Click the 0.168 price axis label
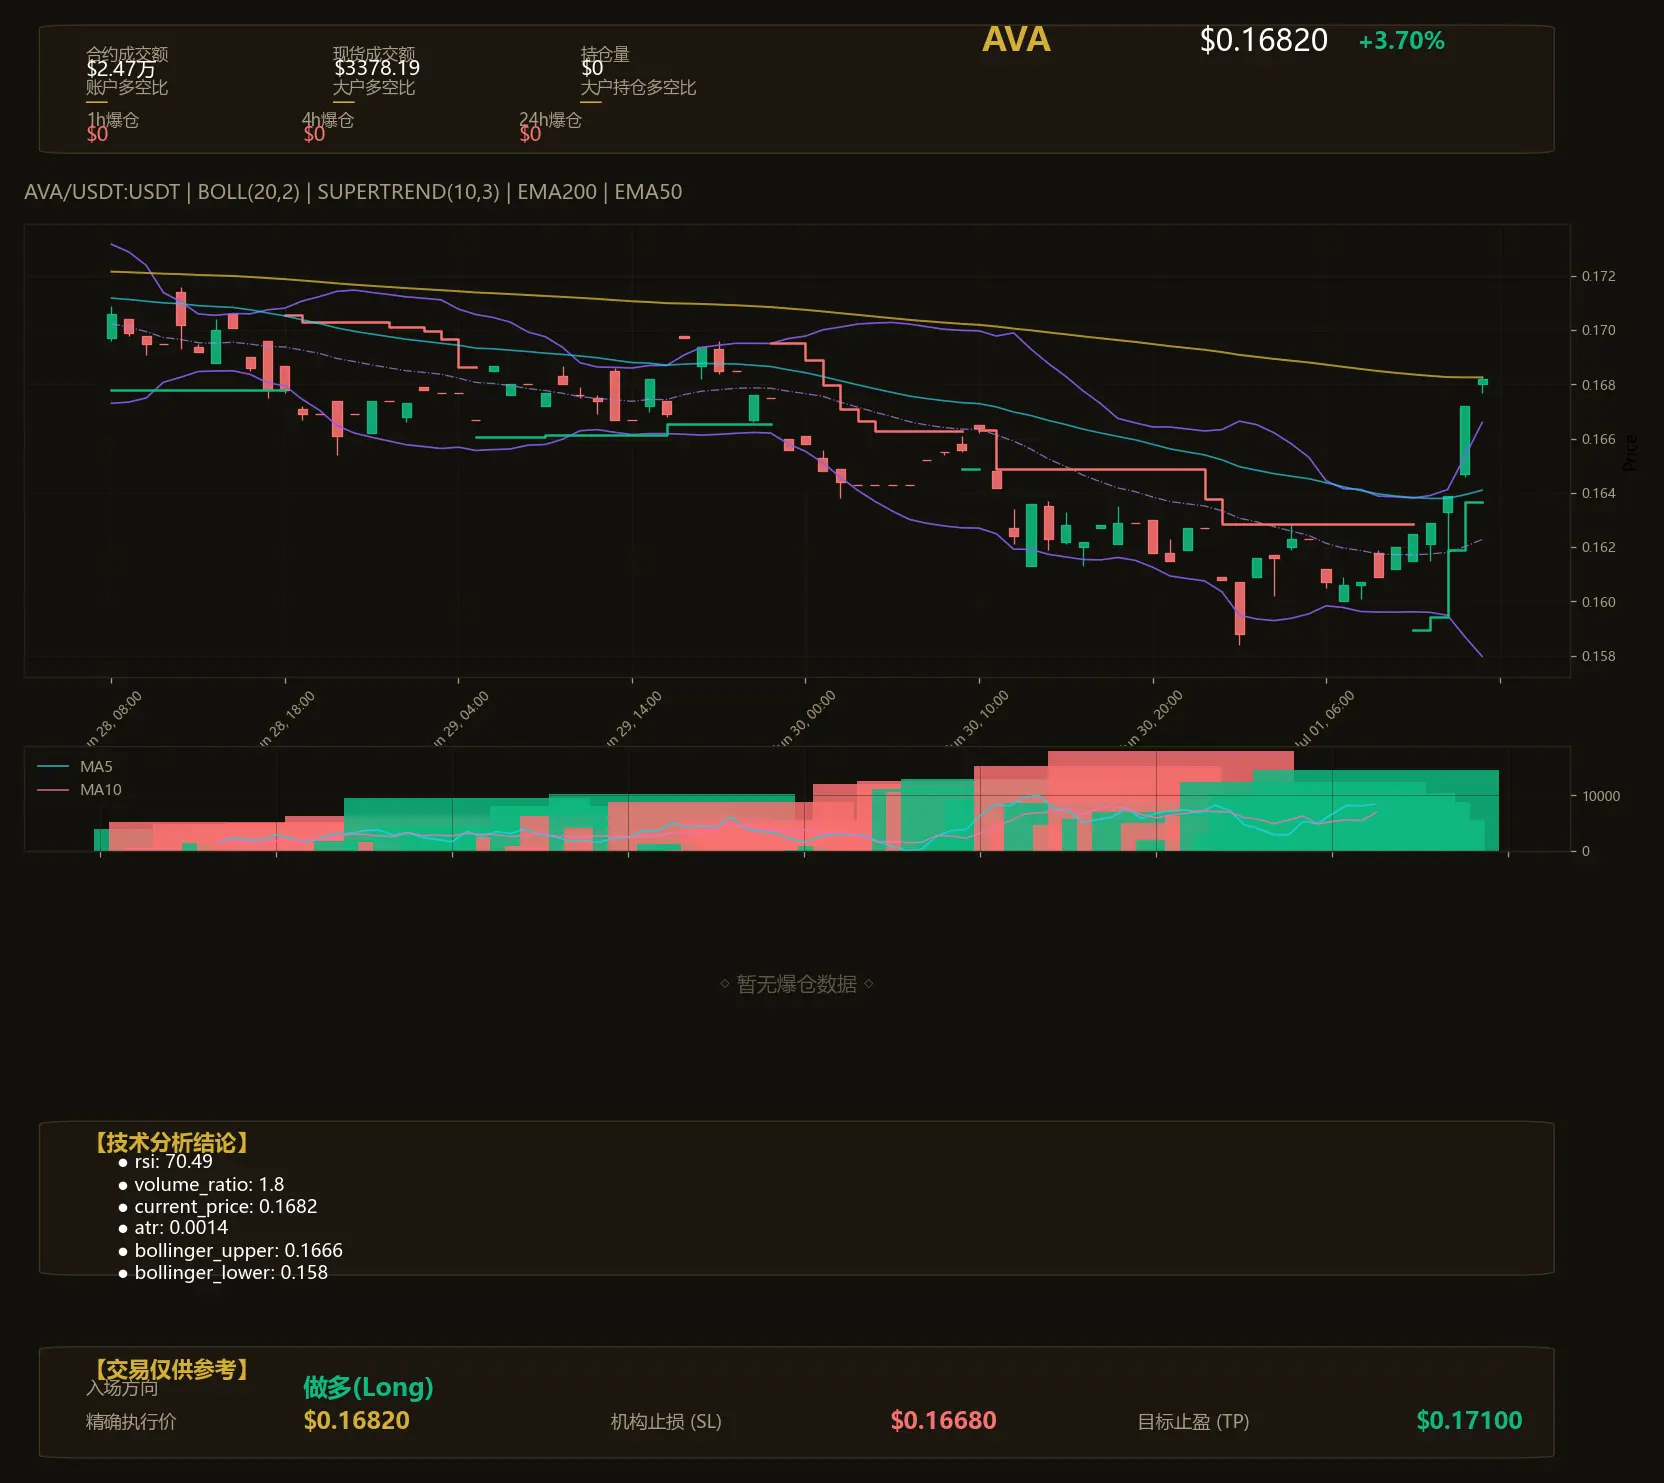Image resolution: width=1664 pixels, height=1483 pixels. click(x=1598, y=385)
